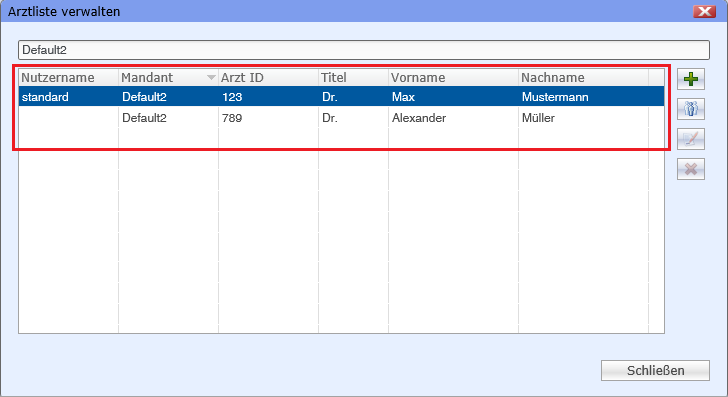Select the Alexander Müller row
The height and width of the screenshot is (397, 728).
341,118
